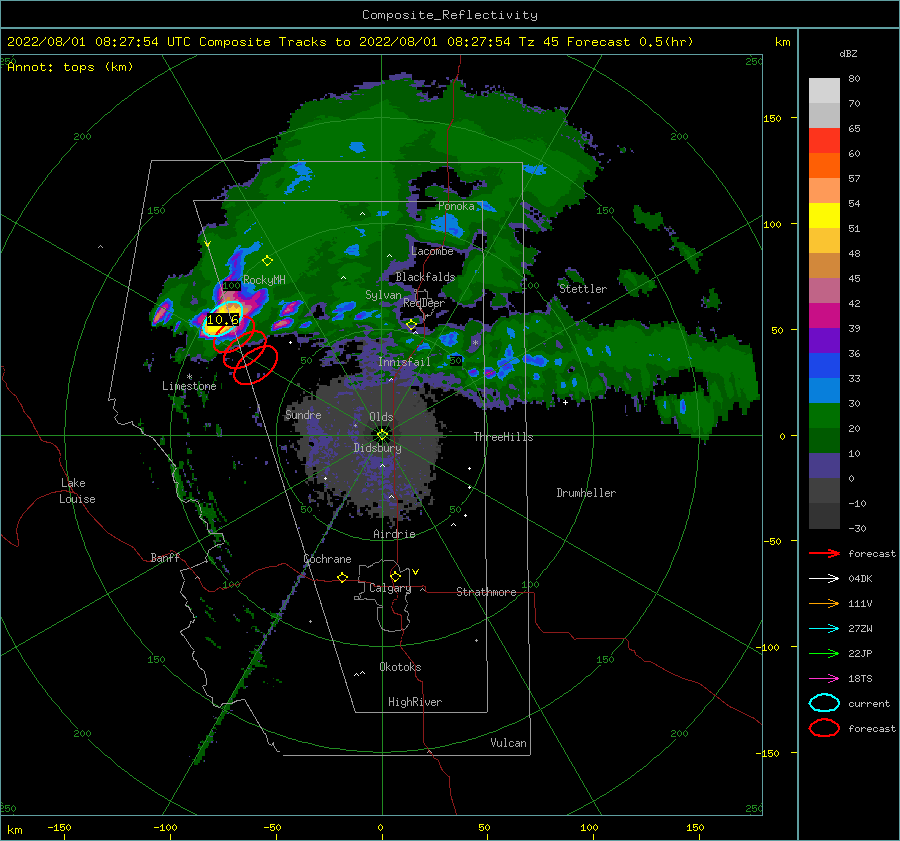
Task: Click the yellow diamond marker near RockyMH
Action: pyautogui.click(x=267, y=261)
